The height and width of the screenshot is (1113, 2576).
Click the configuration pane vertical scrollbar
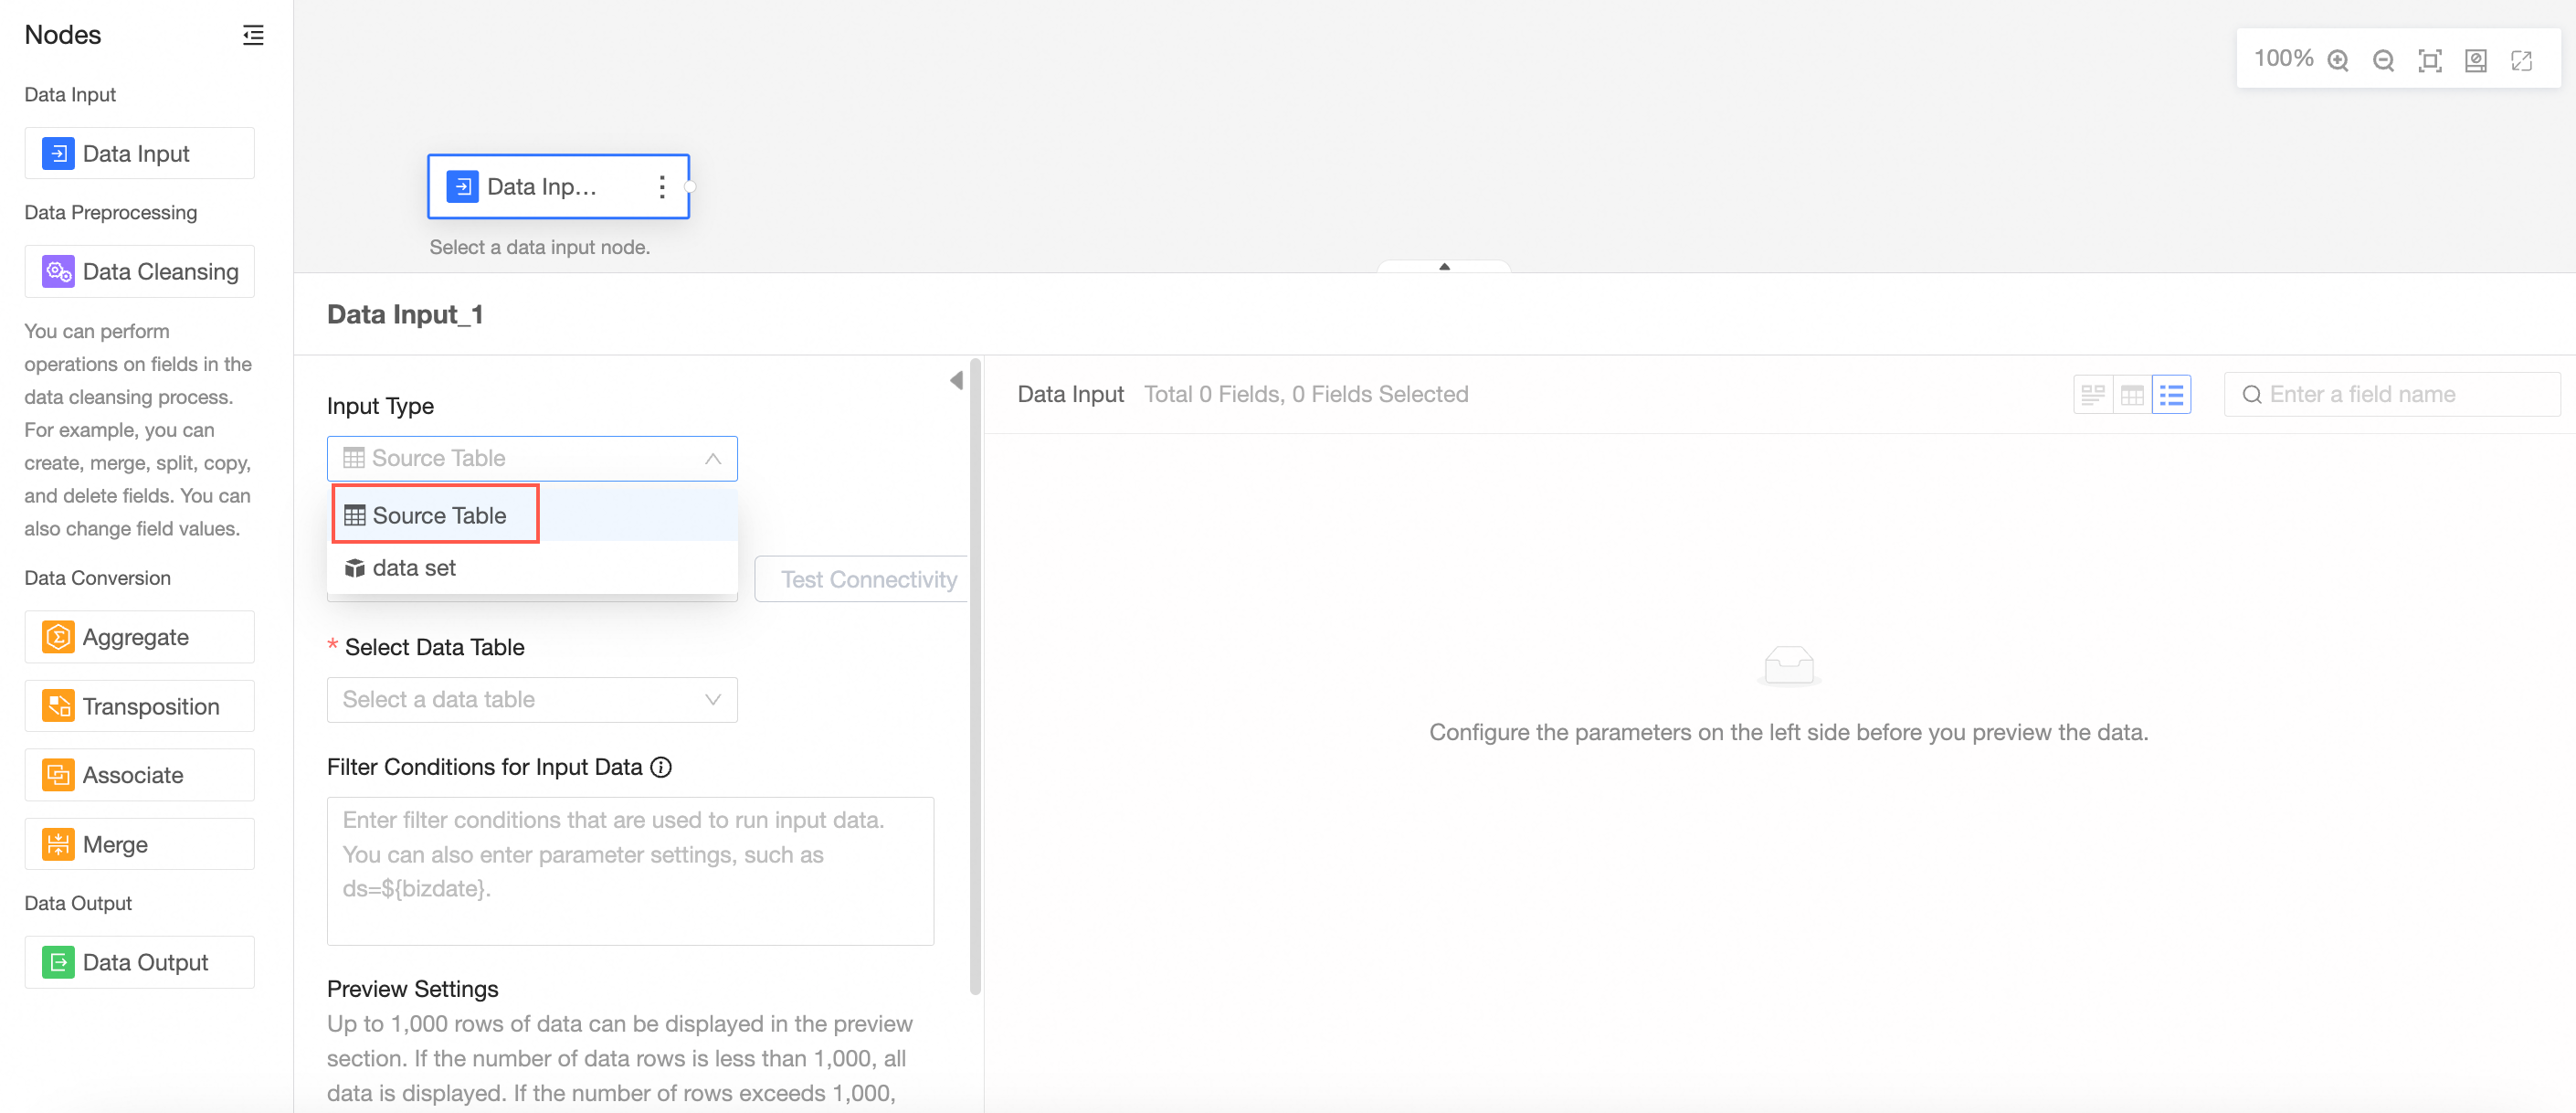(975, 680)
